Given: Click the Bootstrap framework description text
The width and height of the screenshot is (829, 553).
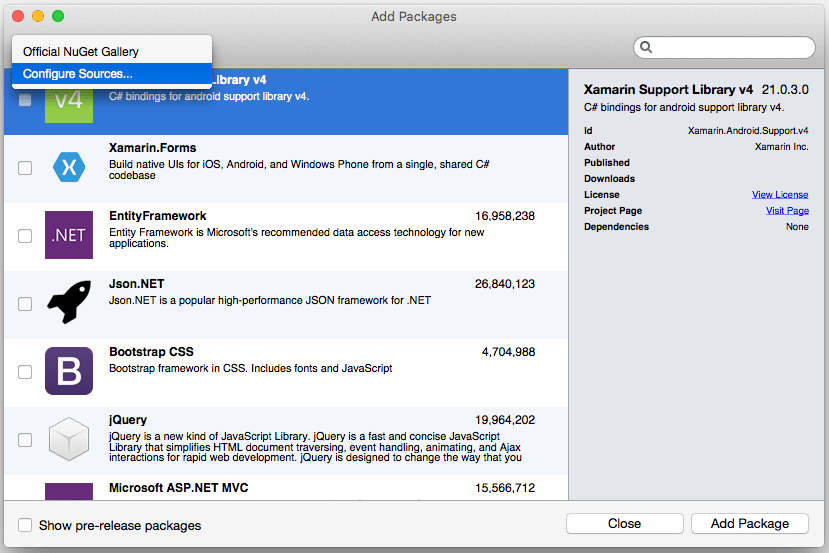Looking at the screenshot, I should [251, 368].
